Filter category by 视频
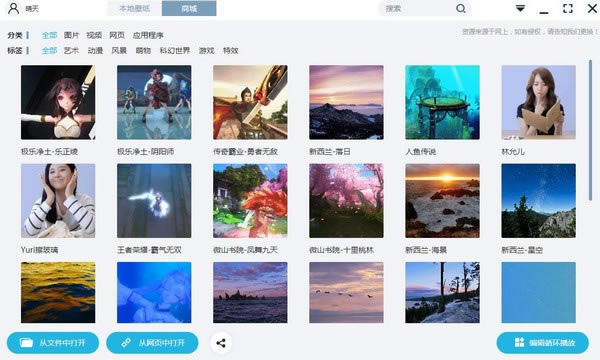Image resolution: width=600 pixels, height=360 pixels. coord(94,35)
